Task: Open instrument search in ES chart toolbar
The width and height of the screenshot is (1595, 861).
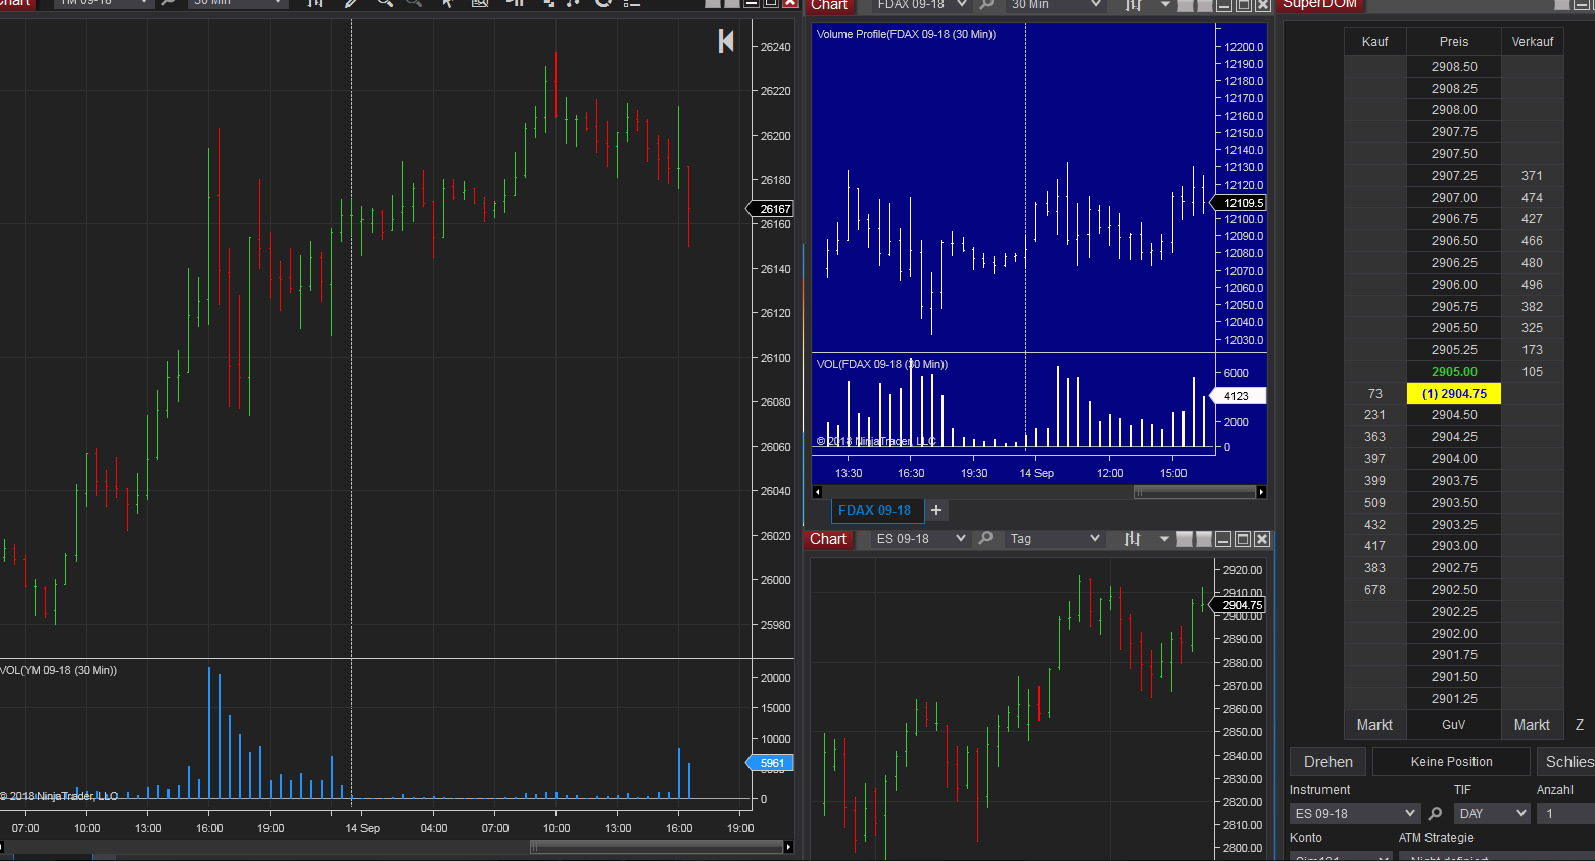Action: 986,538
